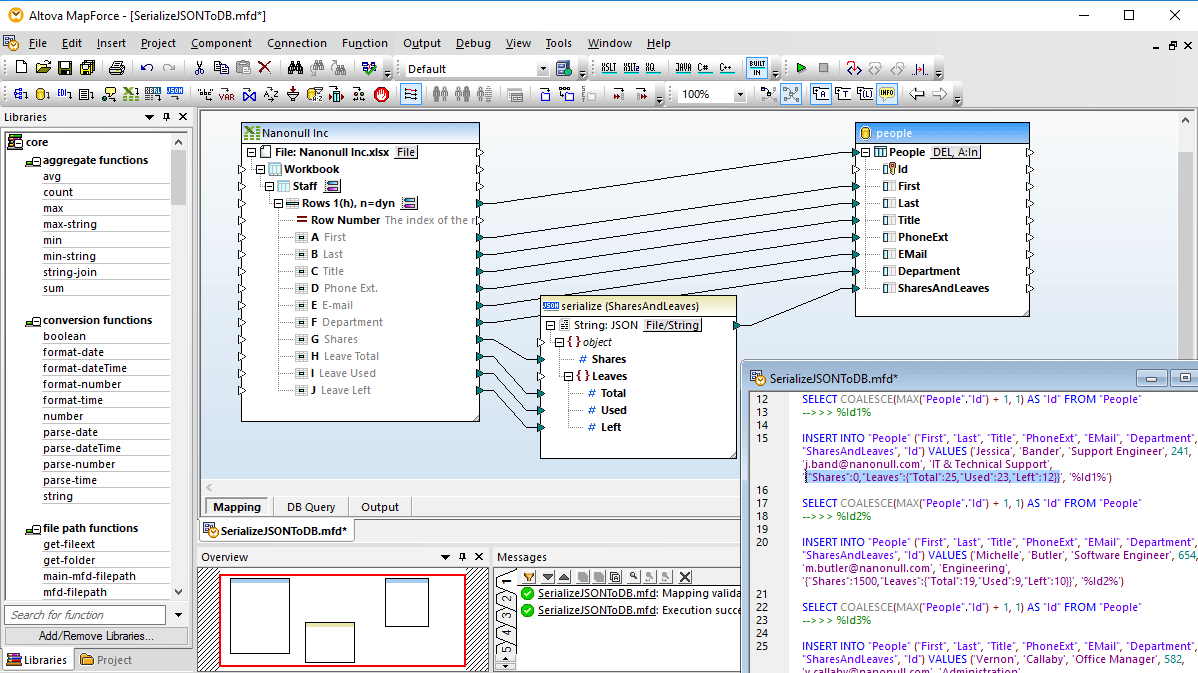Collapse the Staff worksheet node

pos(270,186)
